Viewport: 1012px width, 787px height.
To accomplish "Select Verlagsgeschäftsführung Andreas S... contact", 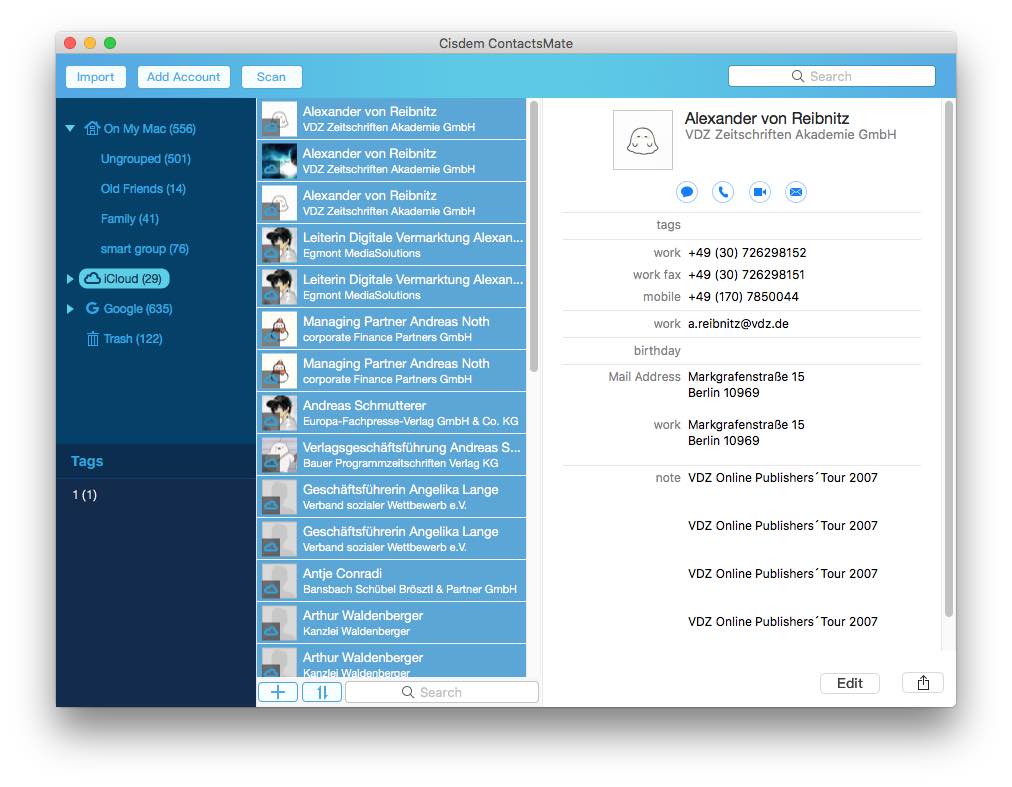I will pos(392,455).
